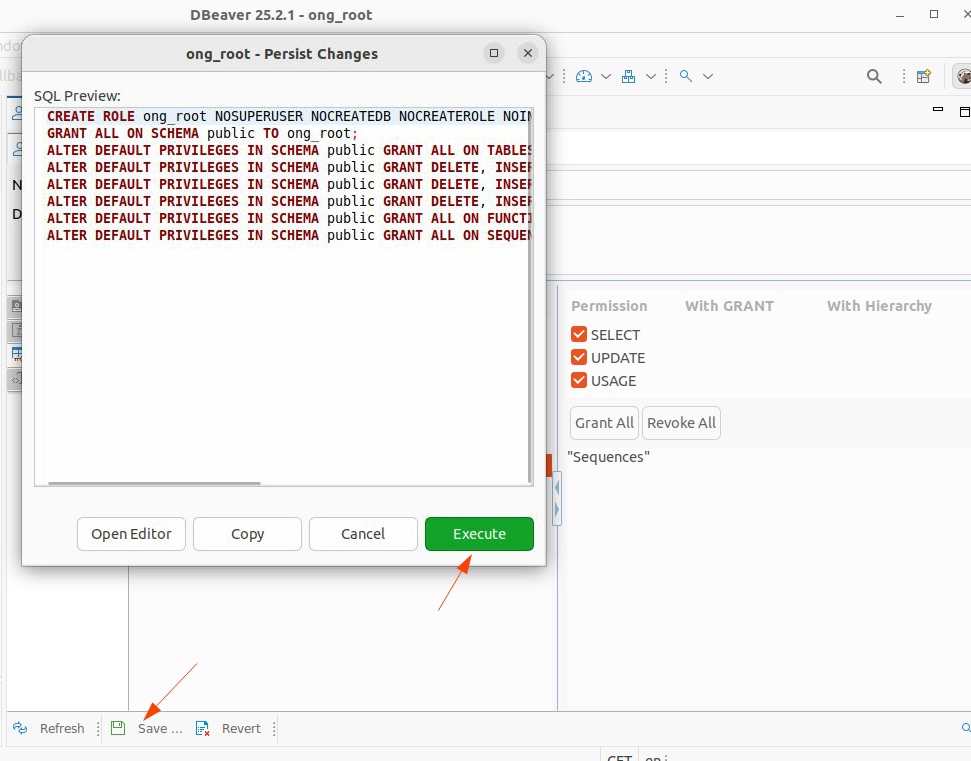Click the Revoke All button
This screenshot has width=971, height=761.
(x=681, y=423)
